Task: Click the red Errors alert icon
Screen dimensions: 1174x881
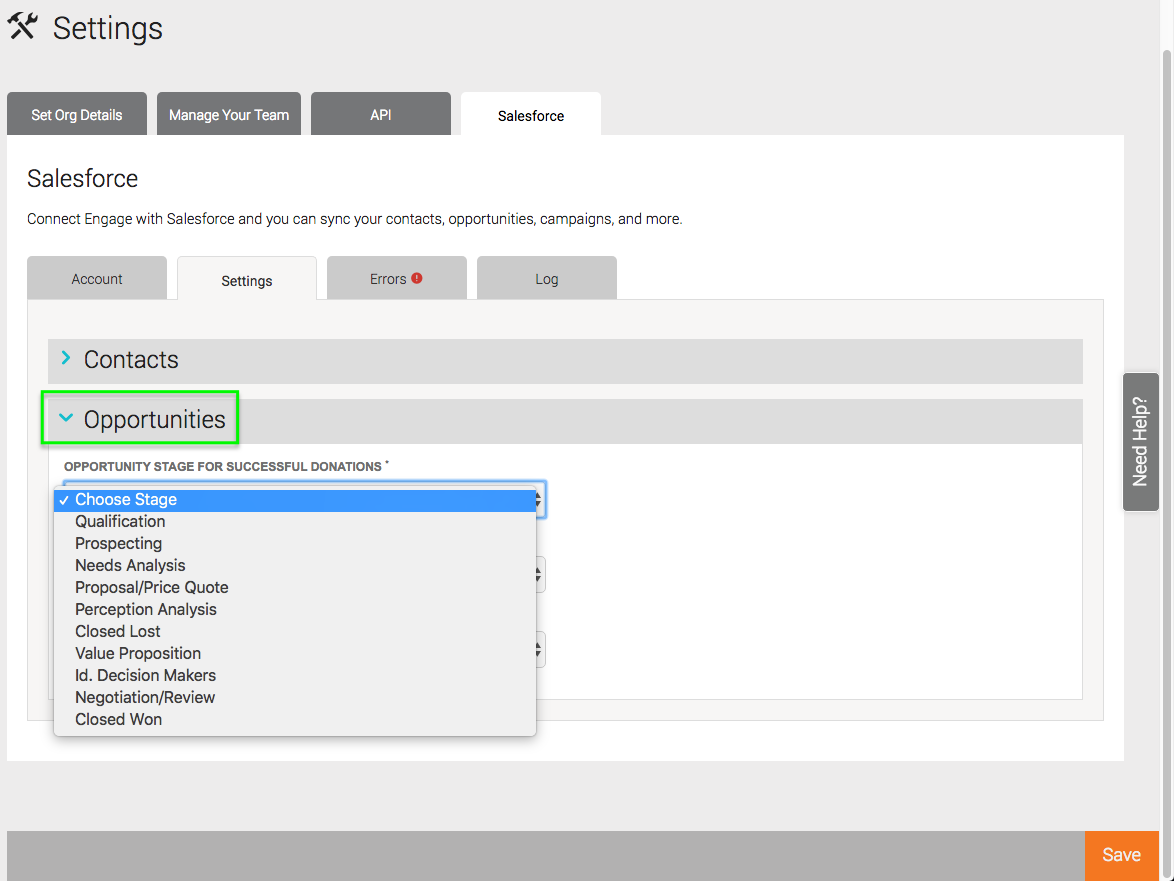Action: [x=417, y=278]
